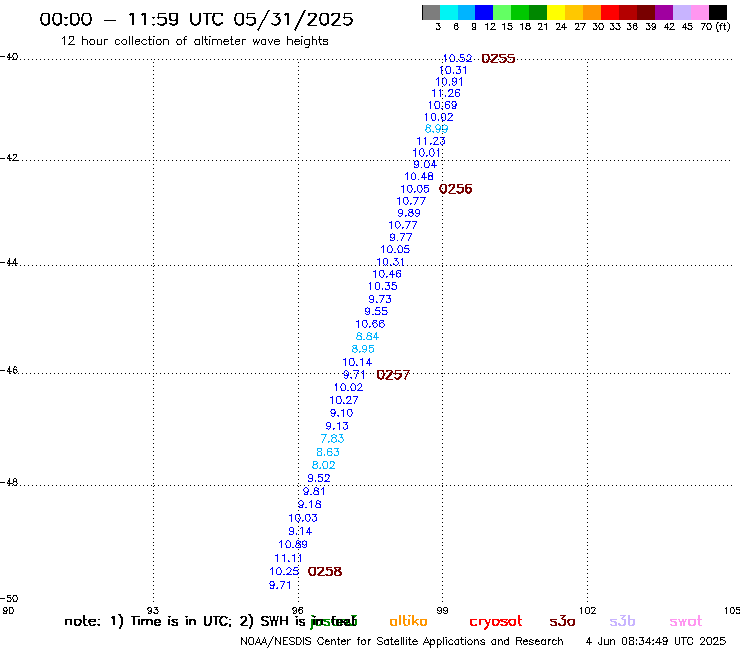
Task: Click the 10.25 value beside 0258
Action: pyautogui.click(x=284, y=572)
